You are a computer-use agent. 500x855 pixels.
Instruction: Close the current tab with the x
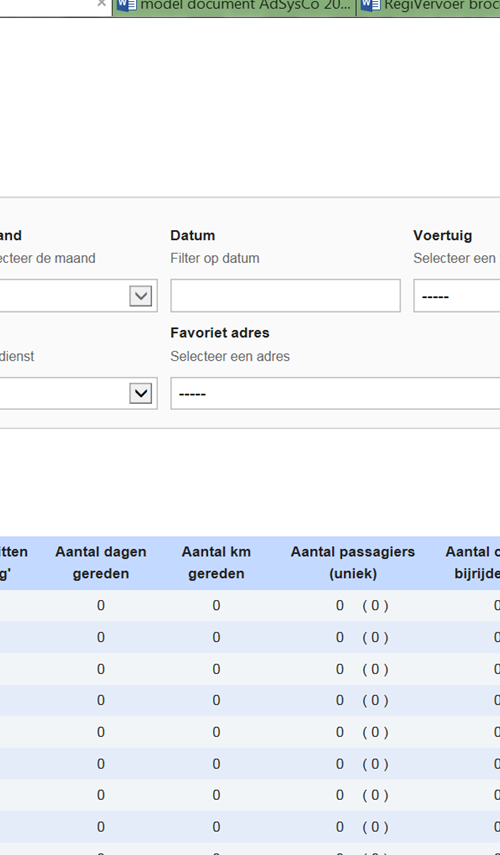point(101,3)
